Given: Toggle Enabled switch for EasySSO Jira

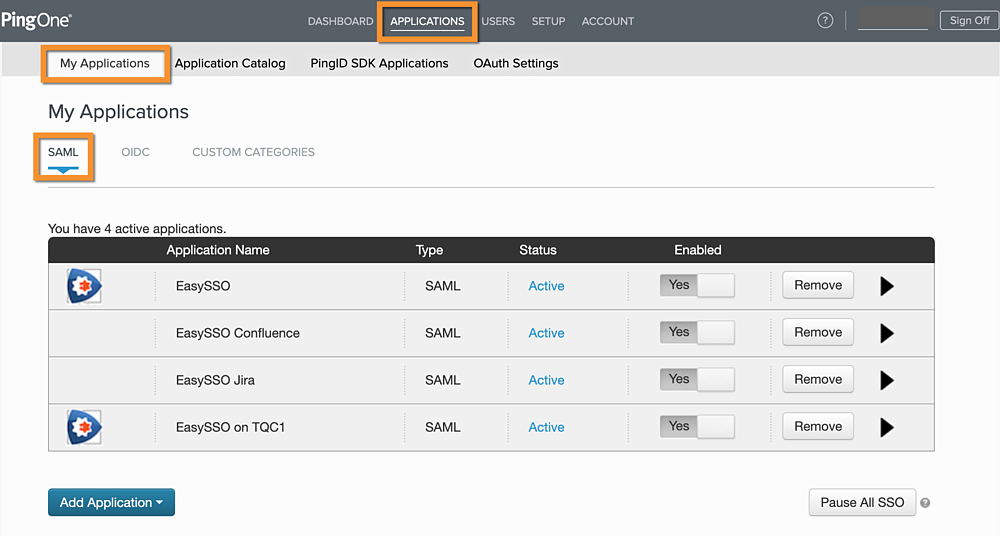Looking at the screenshot, I should click(697, 380).
